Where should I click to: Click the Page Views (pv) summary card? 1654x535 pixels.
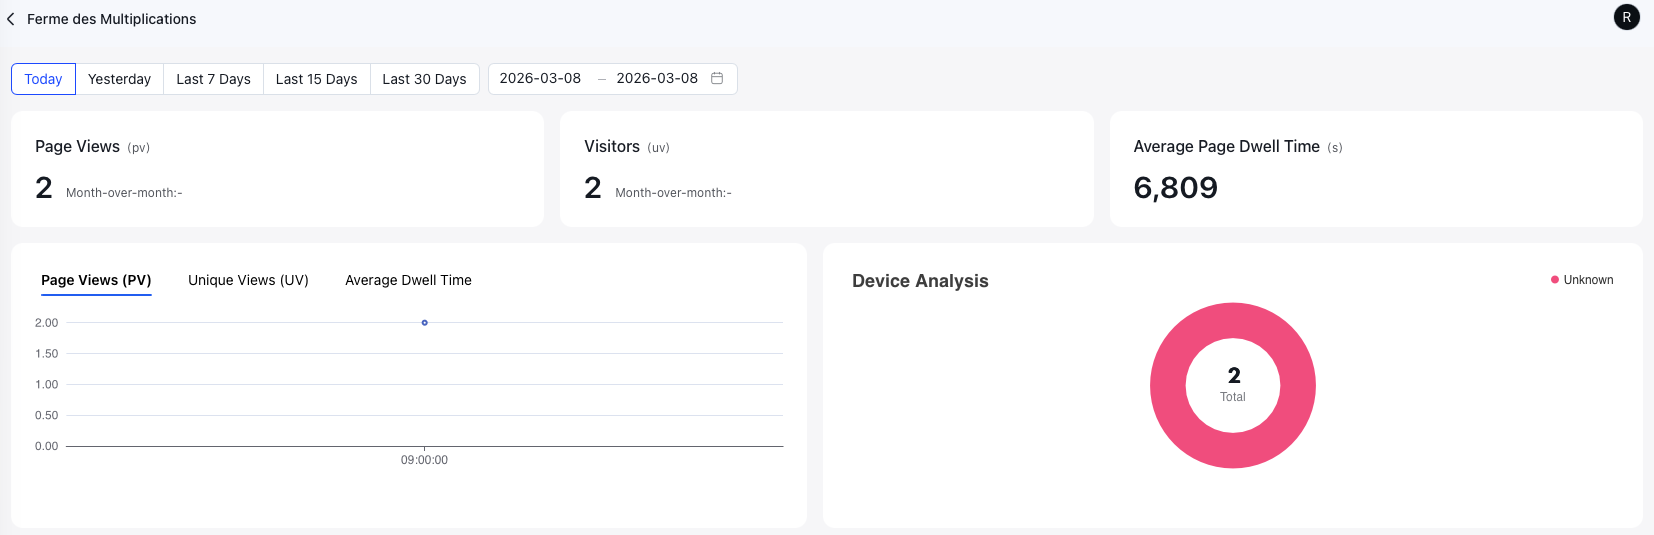[x=277, y=169]
